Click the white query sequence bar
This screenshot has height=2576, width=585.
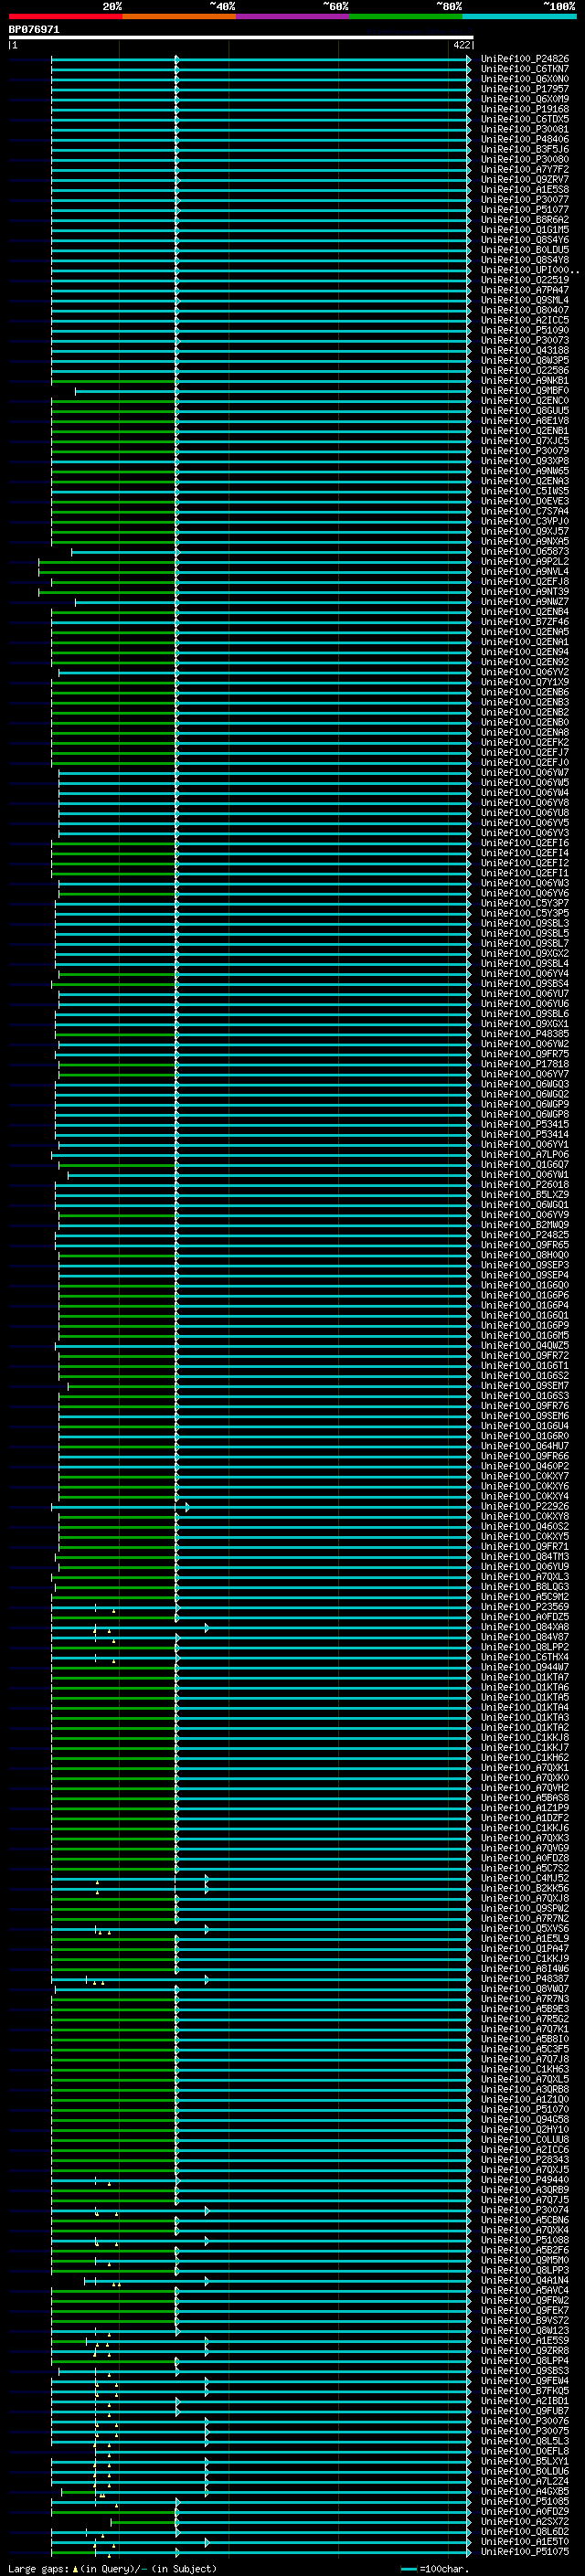click(x=241, y=38)
